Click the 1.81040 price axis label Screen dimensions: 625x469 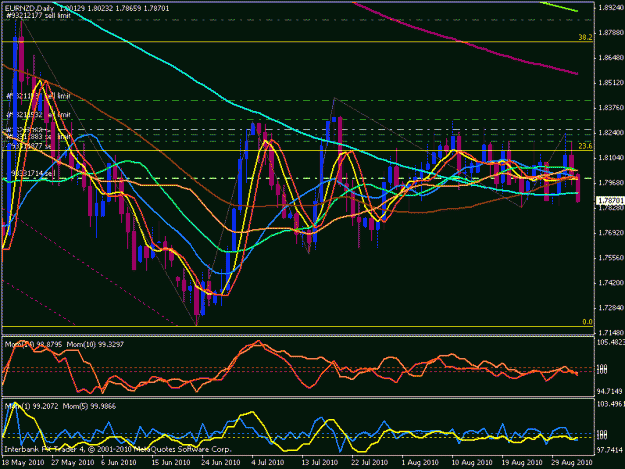[611, 158]
